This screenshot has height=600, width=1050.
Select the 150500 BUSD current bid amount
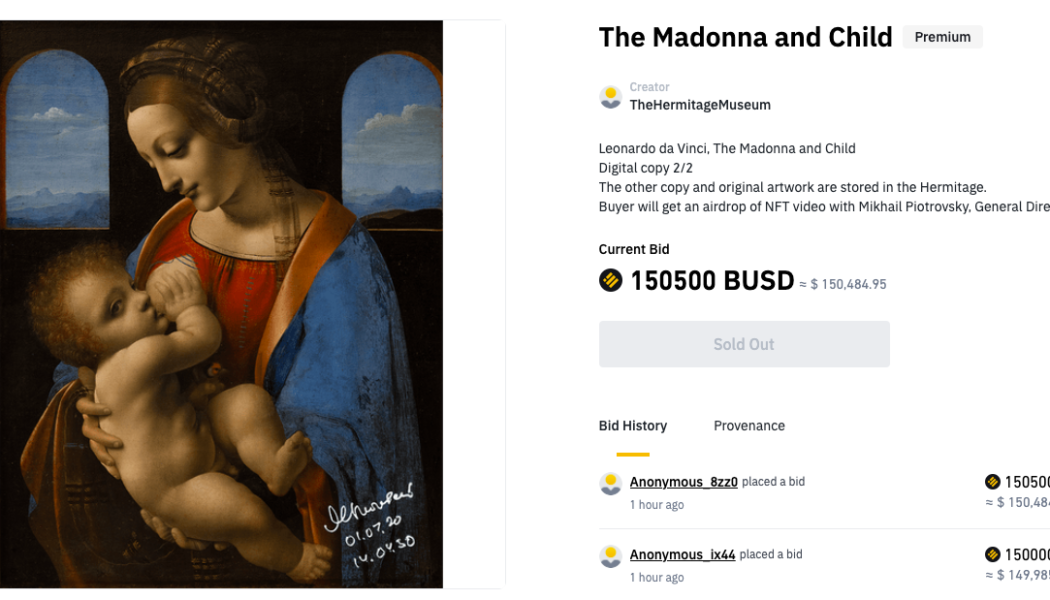[712, 281]
